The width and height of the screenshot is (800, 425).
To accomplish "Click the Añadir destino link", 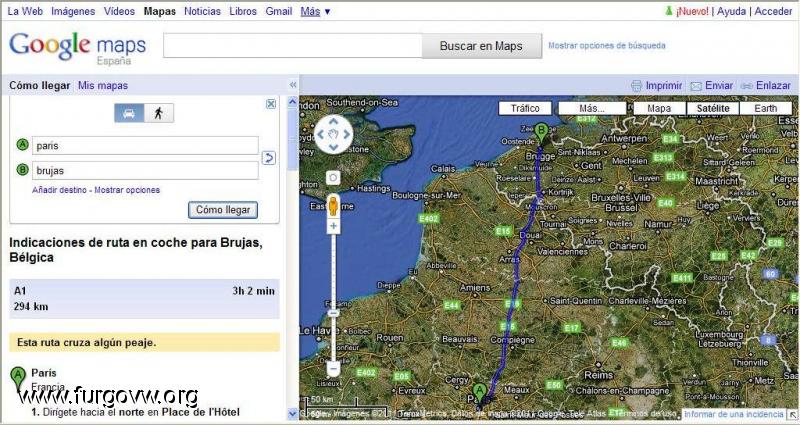I will (59, 190).
